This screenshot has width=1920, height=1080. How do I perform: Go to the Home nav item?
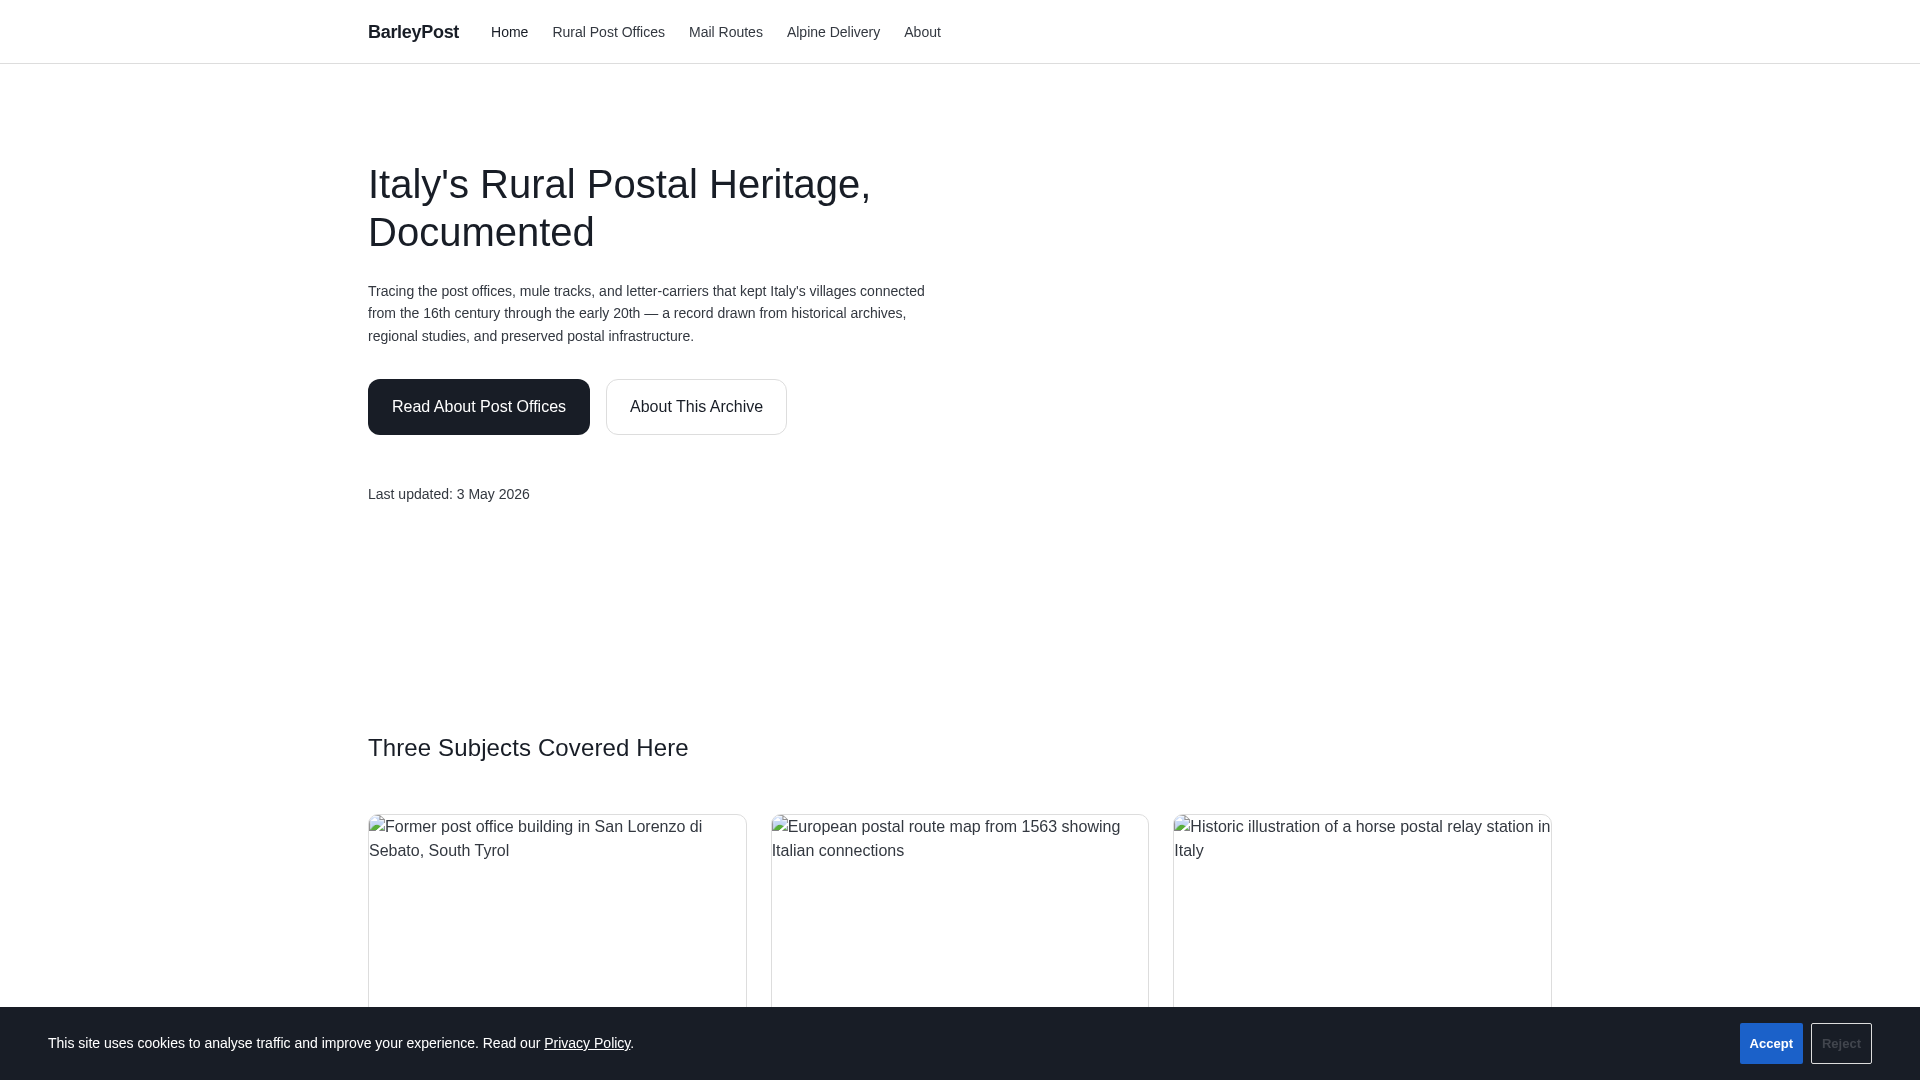[x=509, y=32]
